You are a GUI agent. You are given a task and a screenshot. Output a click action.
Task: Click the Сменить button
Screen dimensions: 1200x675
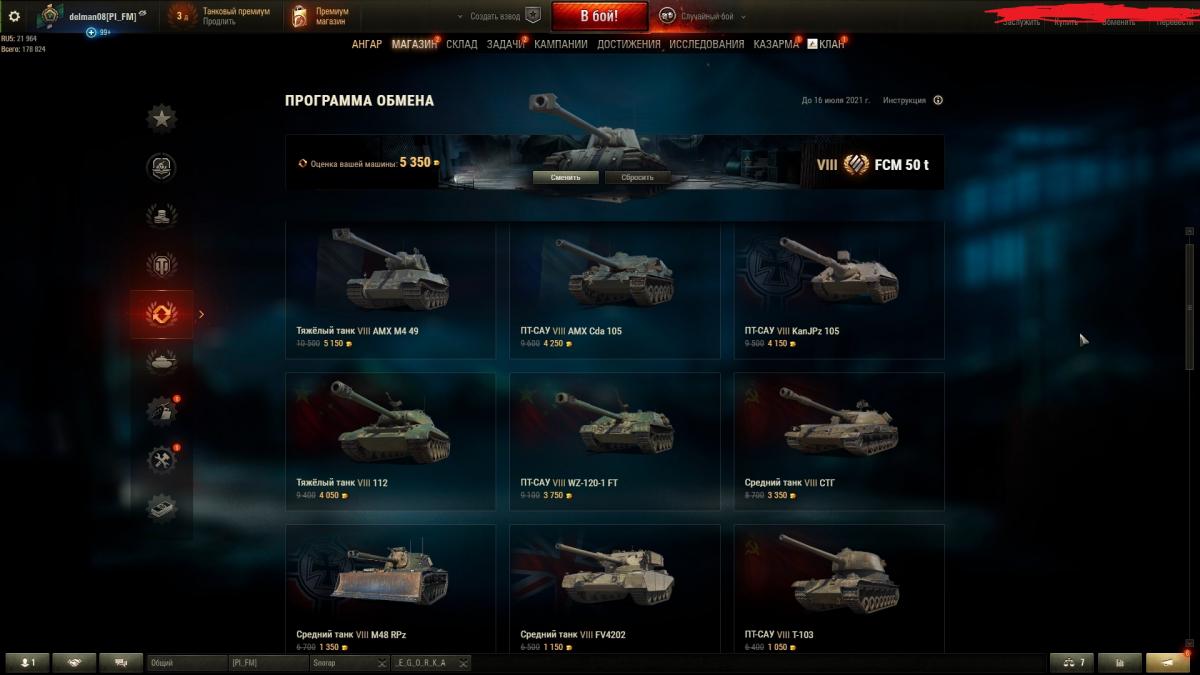coord(565,177)
